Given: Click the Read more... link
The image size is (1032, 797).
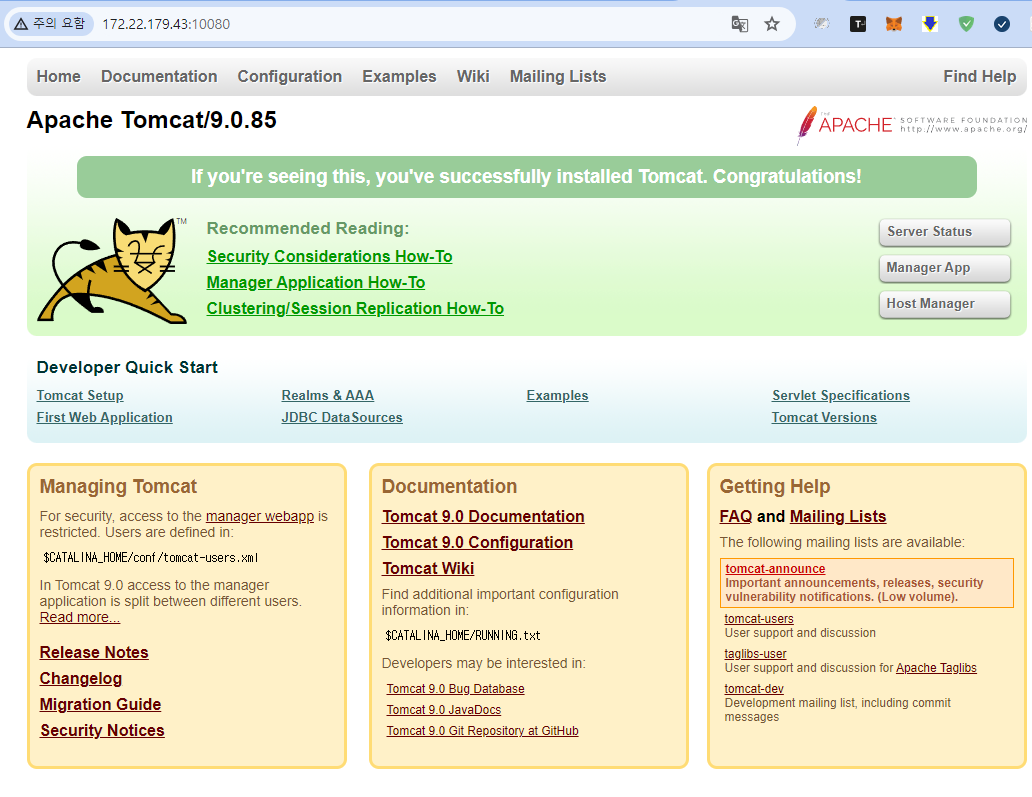Looking at the screenshot, I should click(80, 617).
